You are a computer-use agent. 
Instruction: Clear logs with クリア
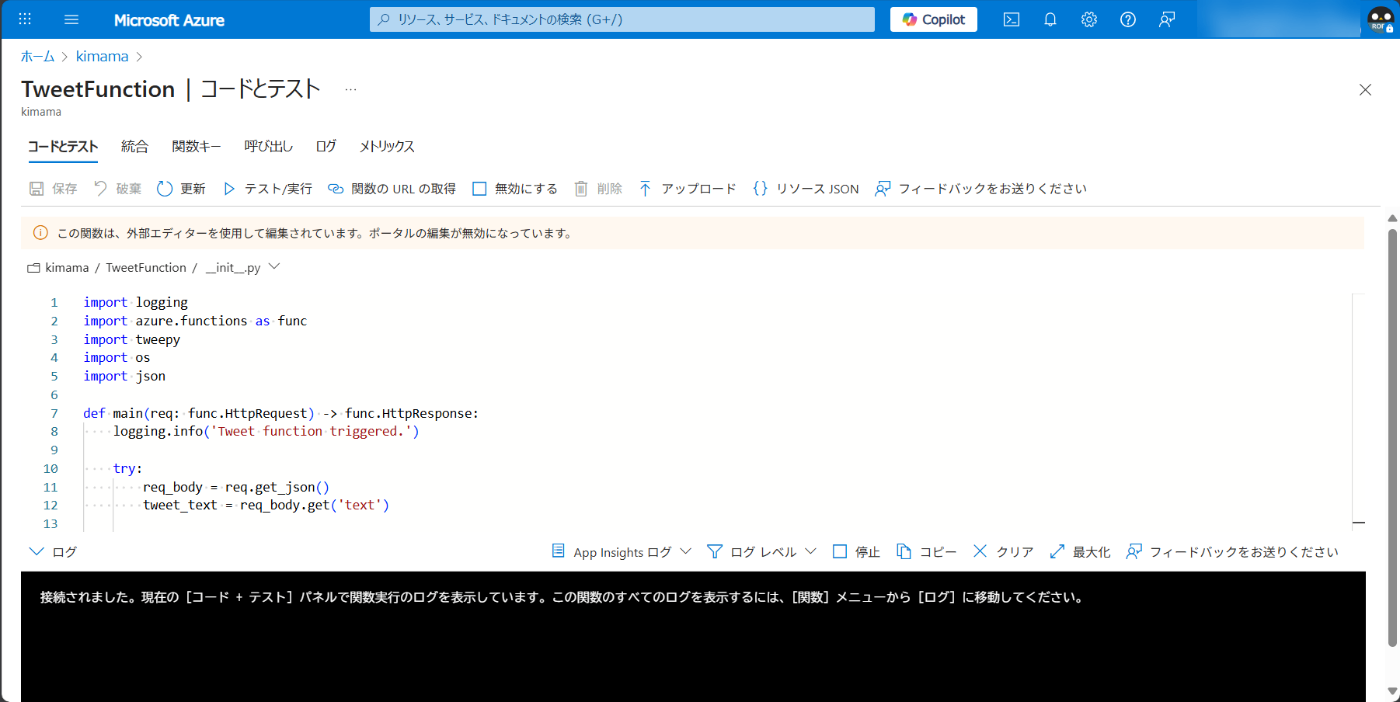pos(1003,552)
